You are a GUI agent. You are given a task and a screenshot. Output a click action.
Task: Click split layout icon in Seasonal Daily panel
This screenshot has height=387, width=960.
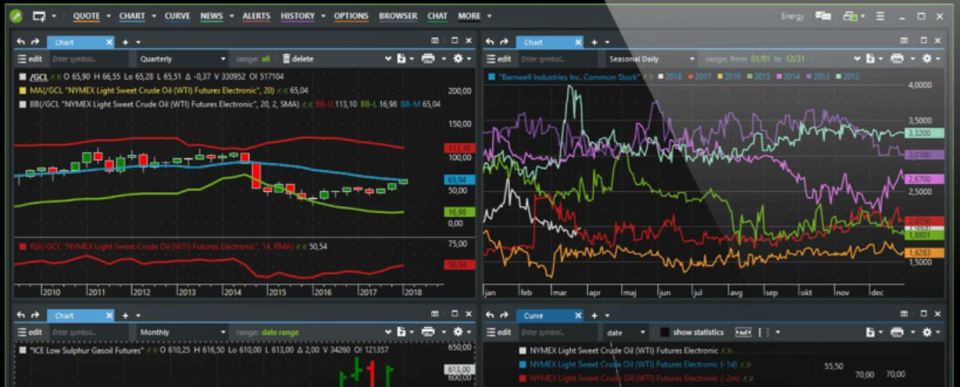point(904,41)
